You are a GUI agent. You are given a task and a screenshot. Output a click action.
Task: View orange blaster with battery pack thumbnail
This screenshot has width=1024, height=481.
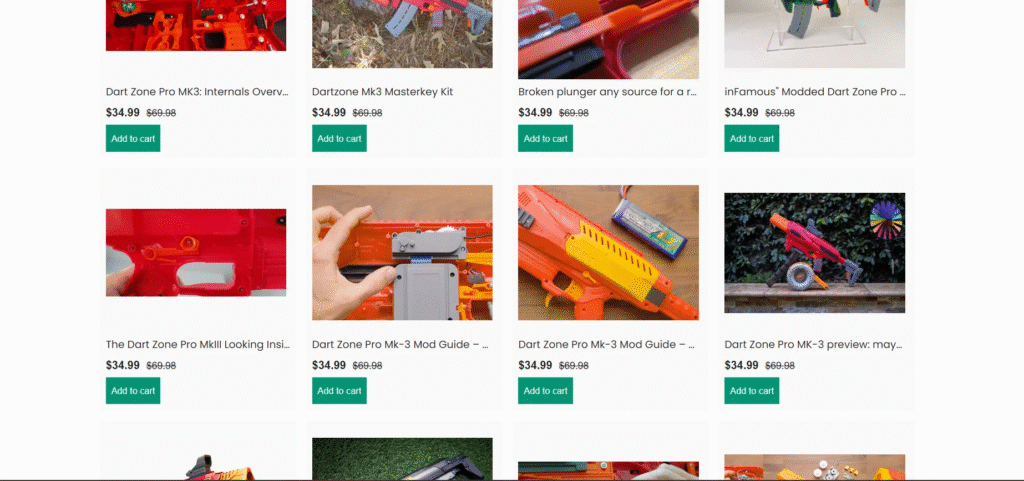click(x=608, y=253)
